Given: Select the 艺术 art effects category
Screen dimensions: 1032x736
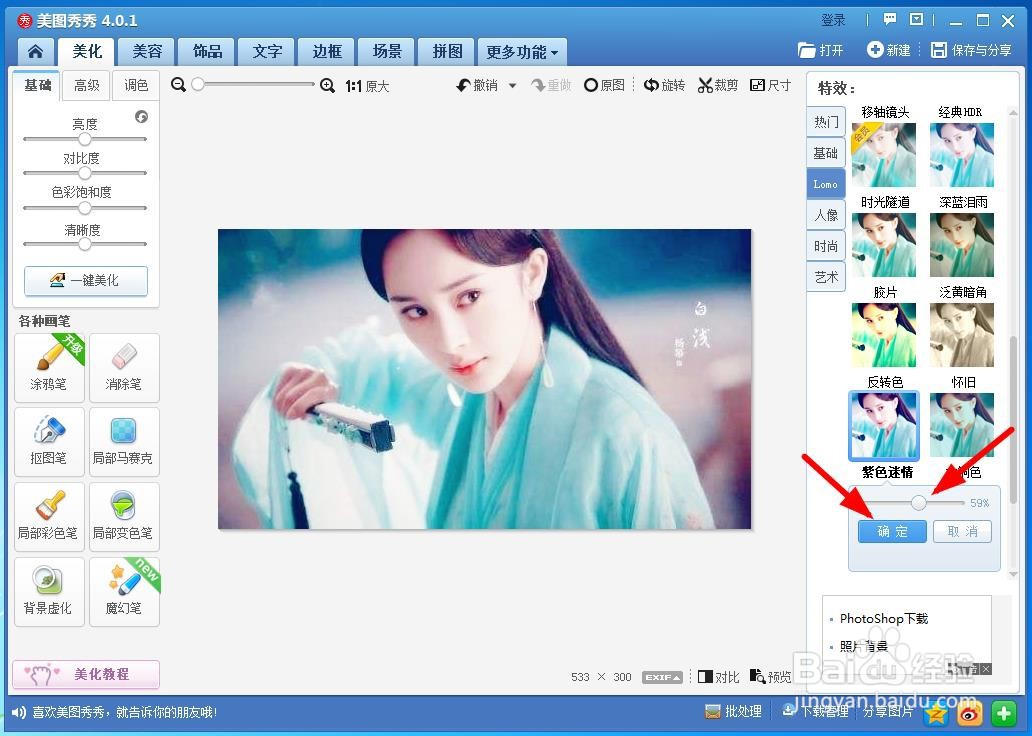Looking at the screenshot, I should click(826, 277).
